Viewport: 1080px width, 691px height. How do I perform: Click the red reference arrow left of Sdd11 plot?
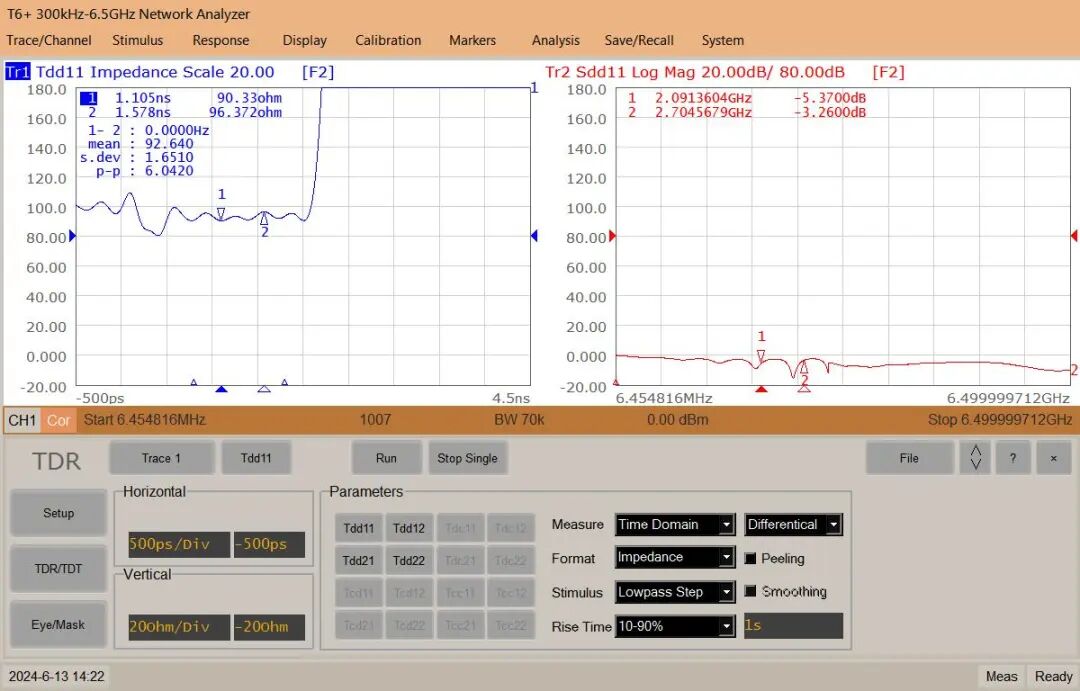tap(612, 236)
